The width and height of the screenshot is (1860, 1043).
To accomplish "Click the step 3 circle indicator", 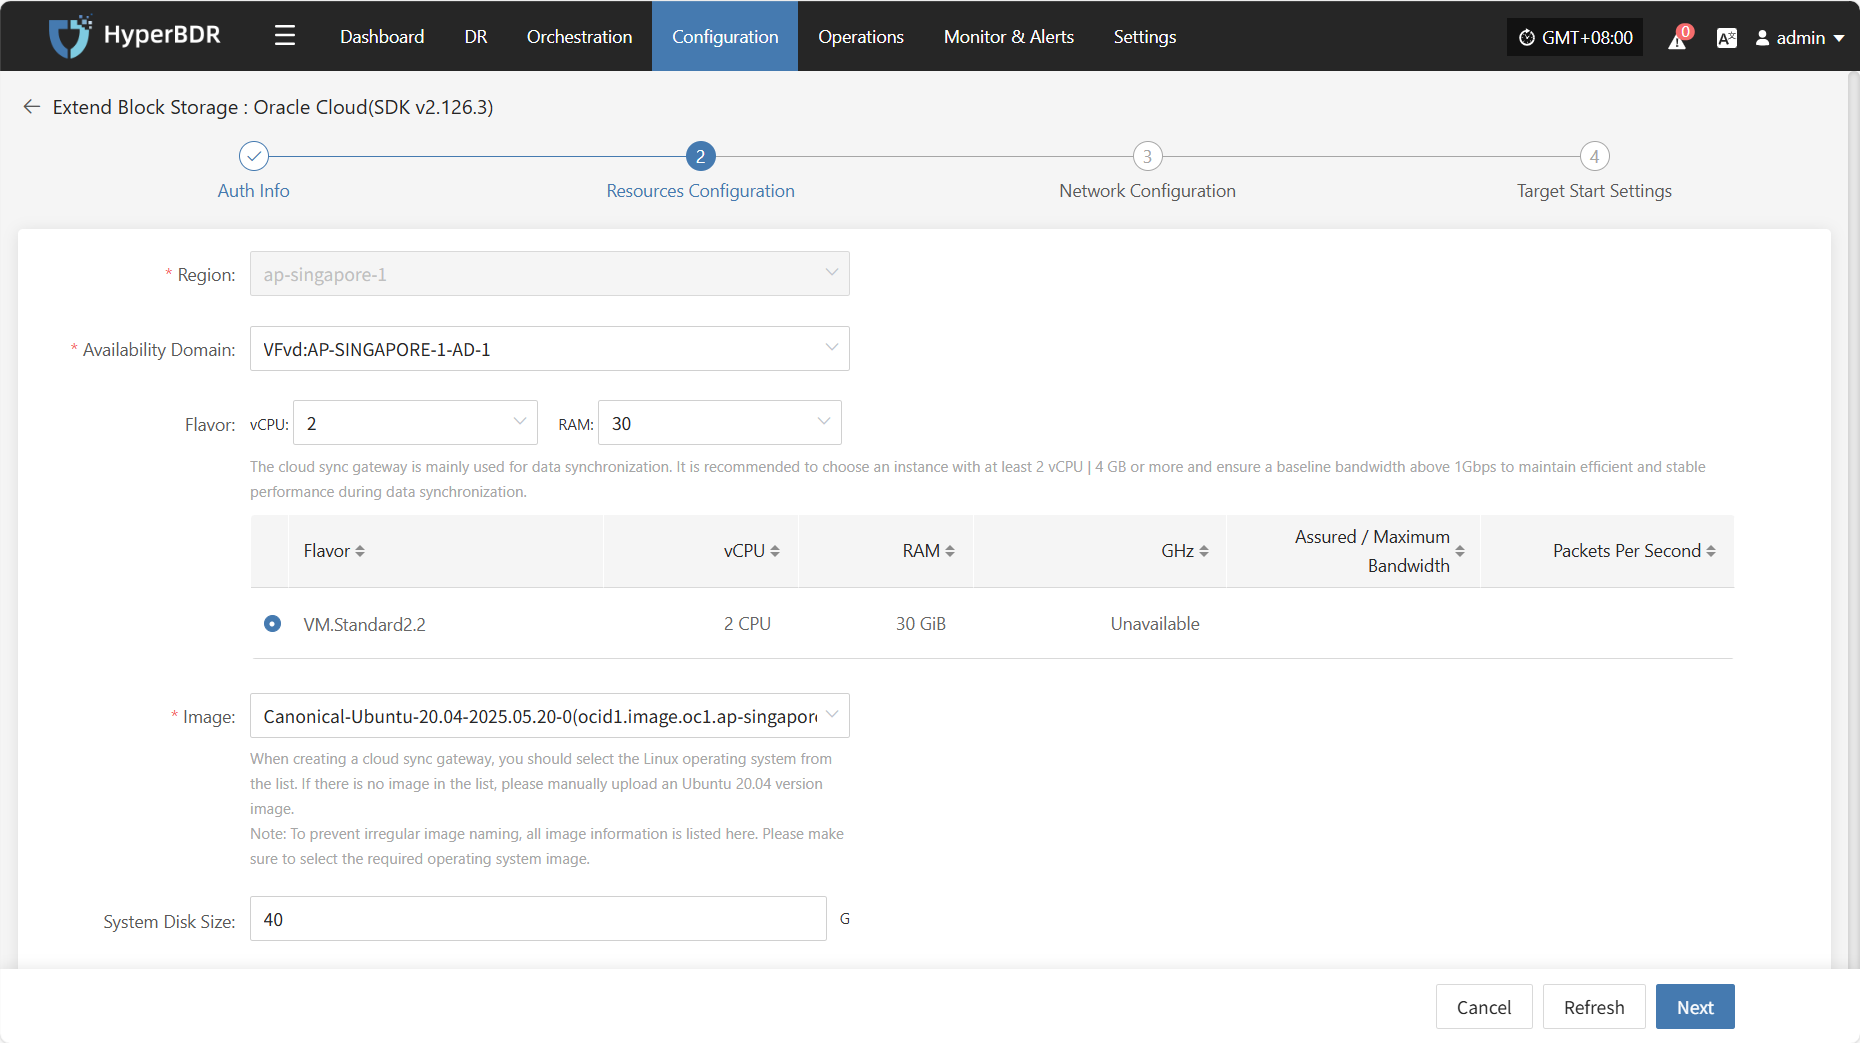I will pos(1147,156).
